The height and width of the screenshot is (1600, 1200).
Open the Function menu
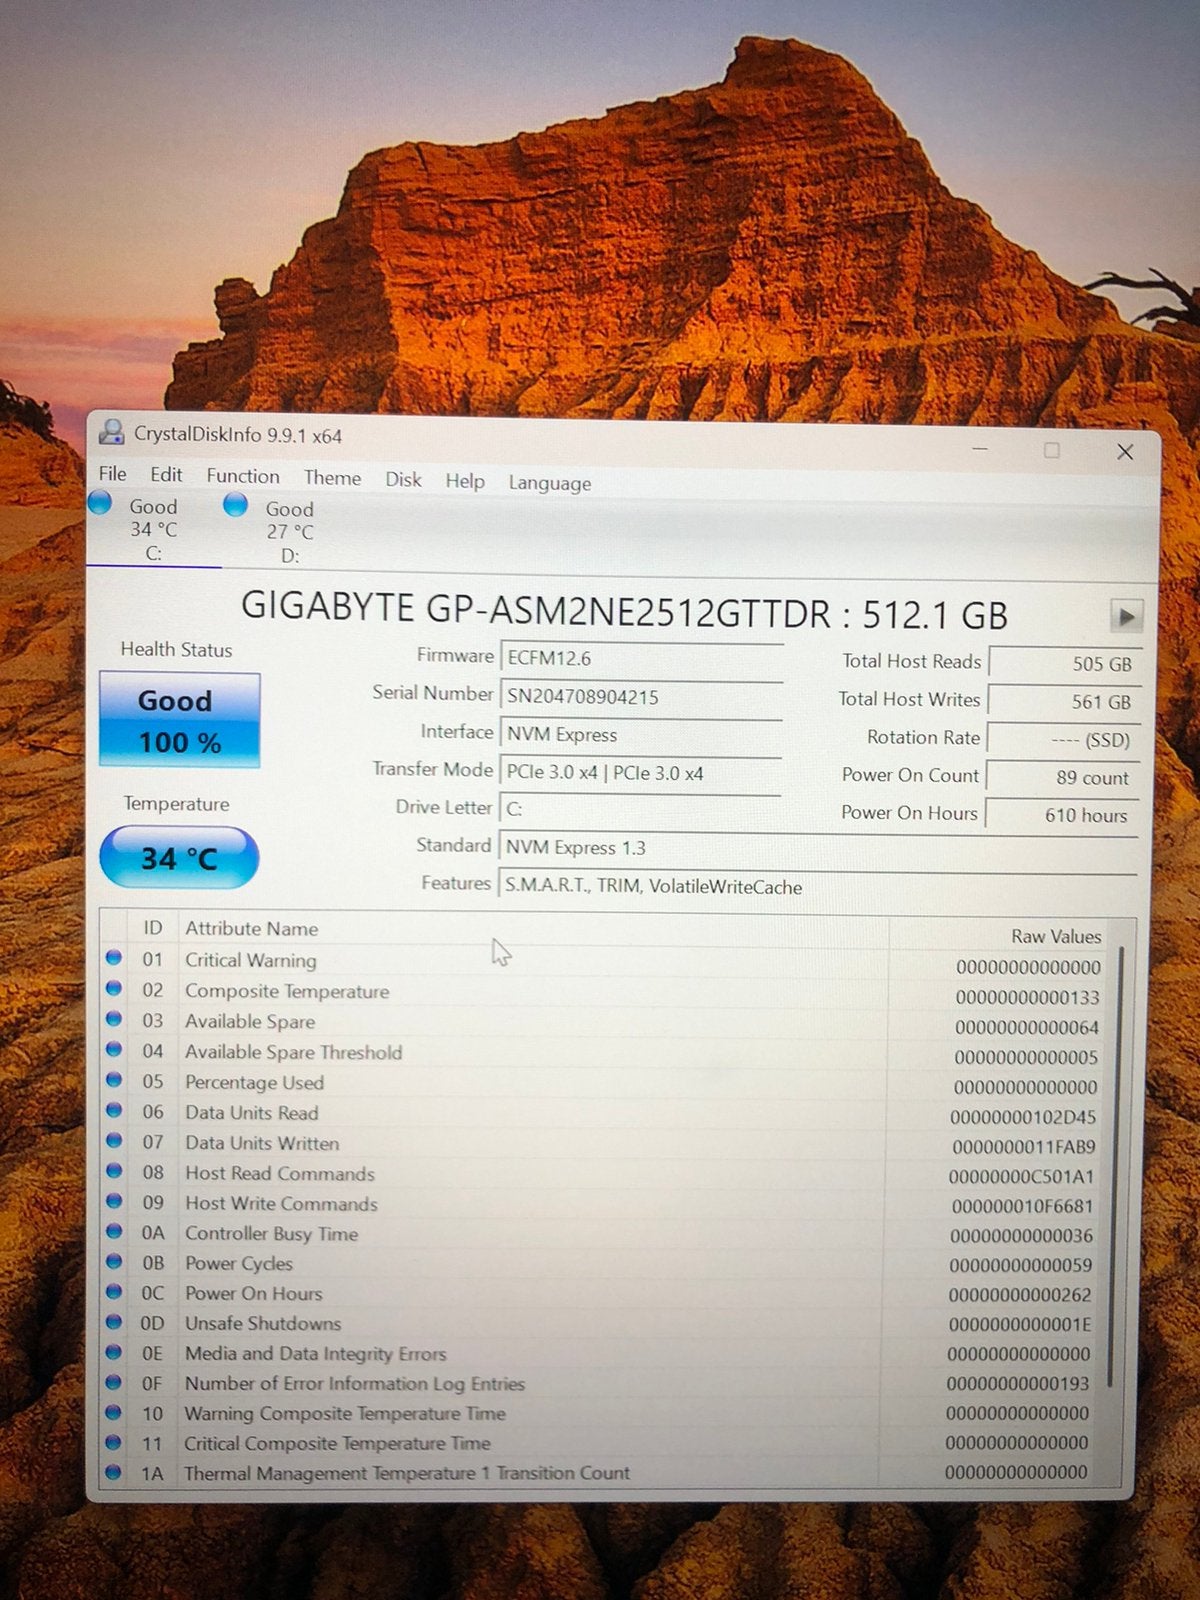(243, 476)
